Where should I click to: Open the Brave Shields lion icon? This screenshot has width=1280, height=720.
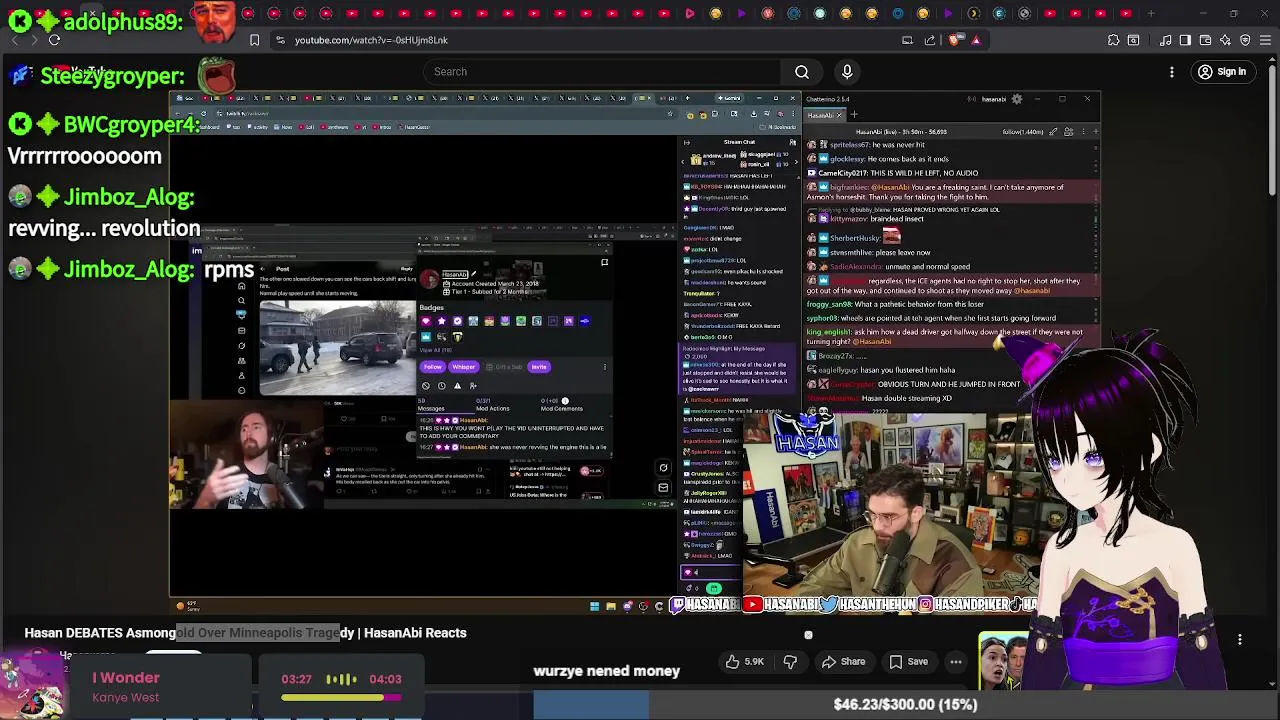[954, 40]
